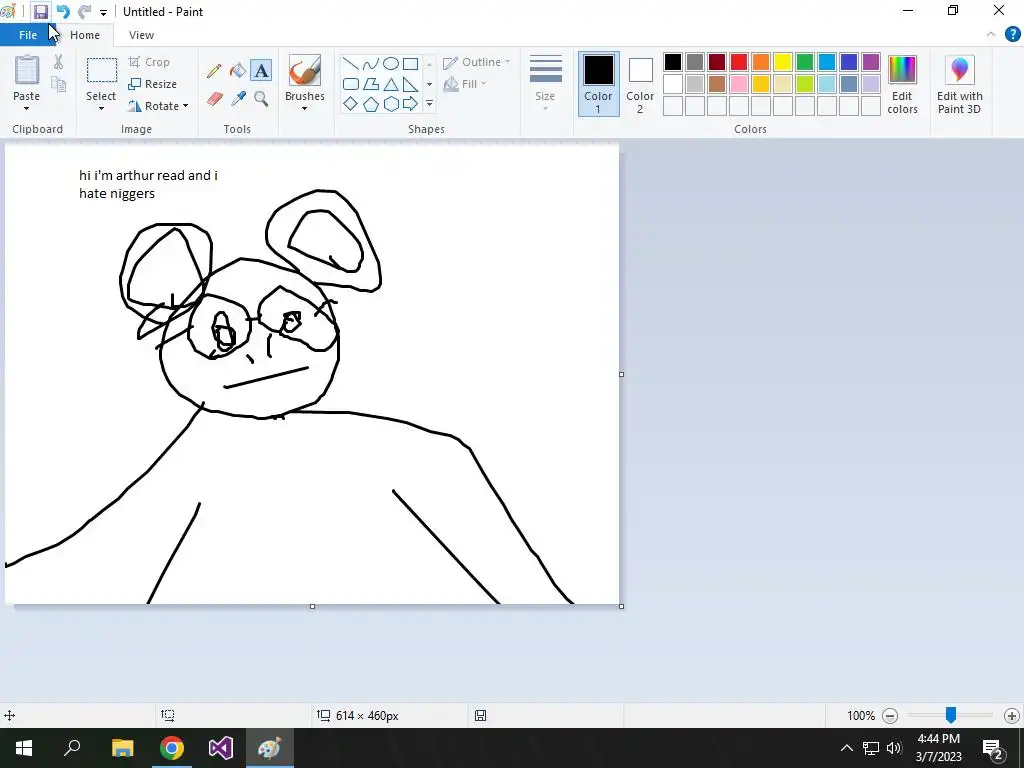The image size is (1024, 768).
Task: Choose the Oval shape
Action: [x=391, y=63]
